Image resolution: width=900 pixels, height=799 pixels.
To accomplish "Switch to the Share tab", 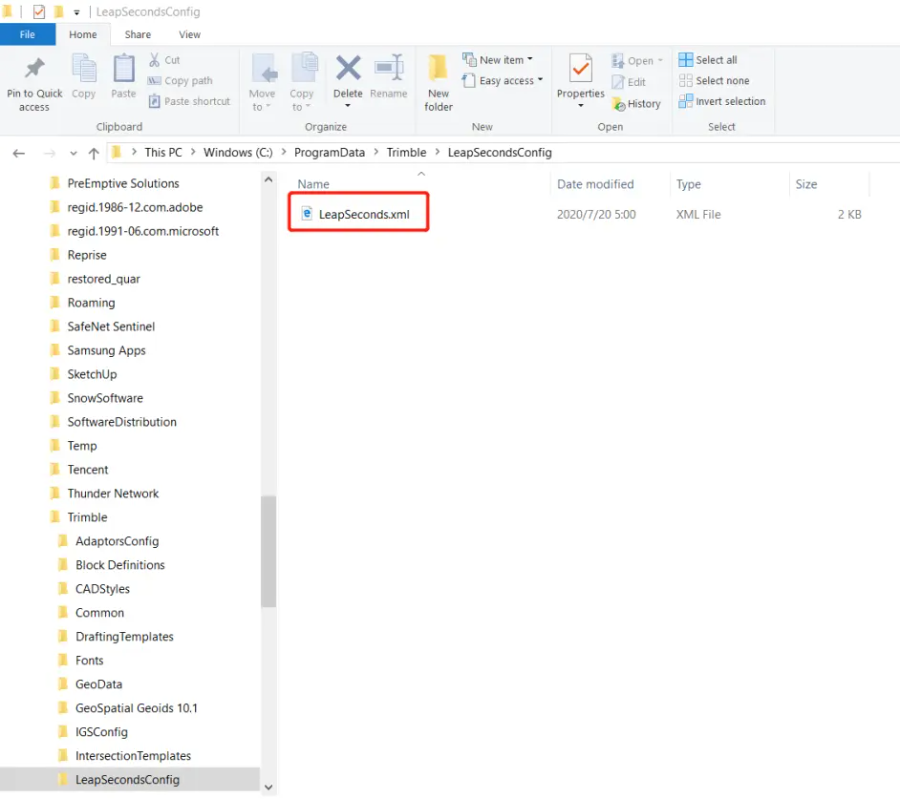I will point(138,34).
